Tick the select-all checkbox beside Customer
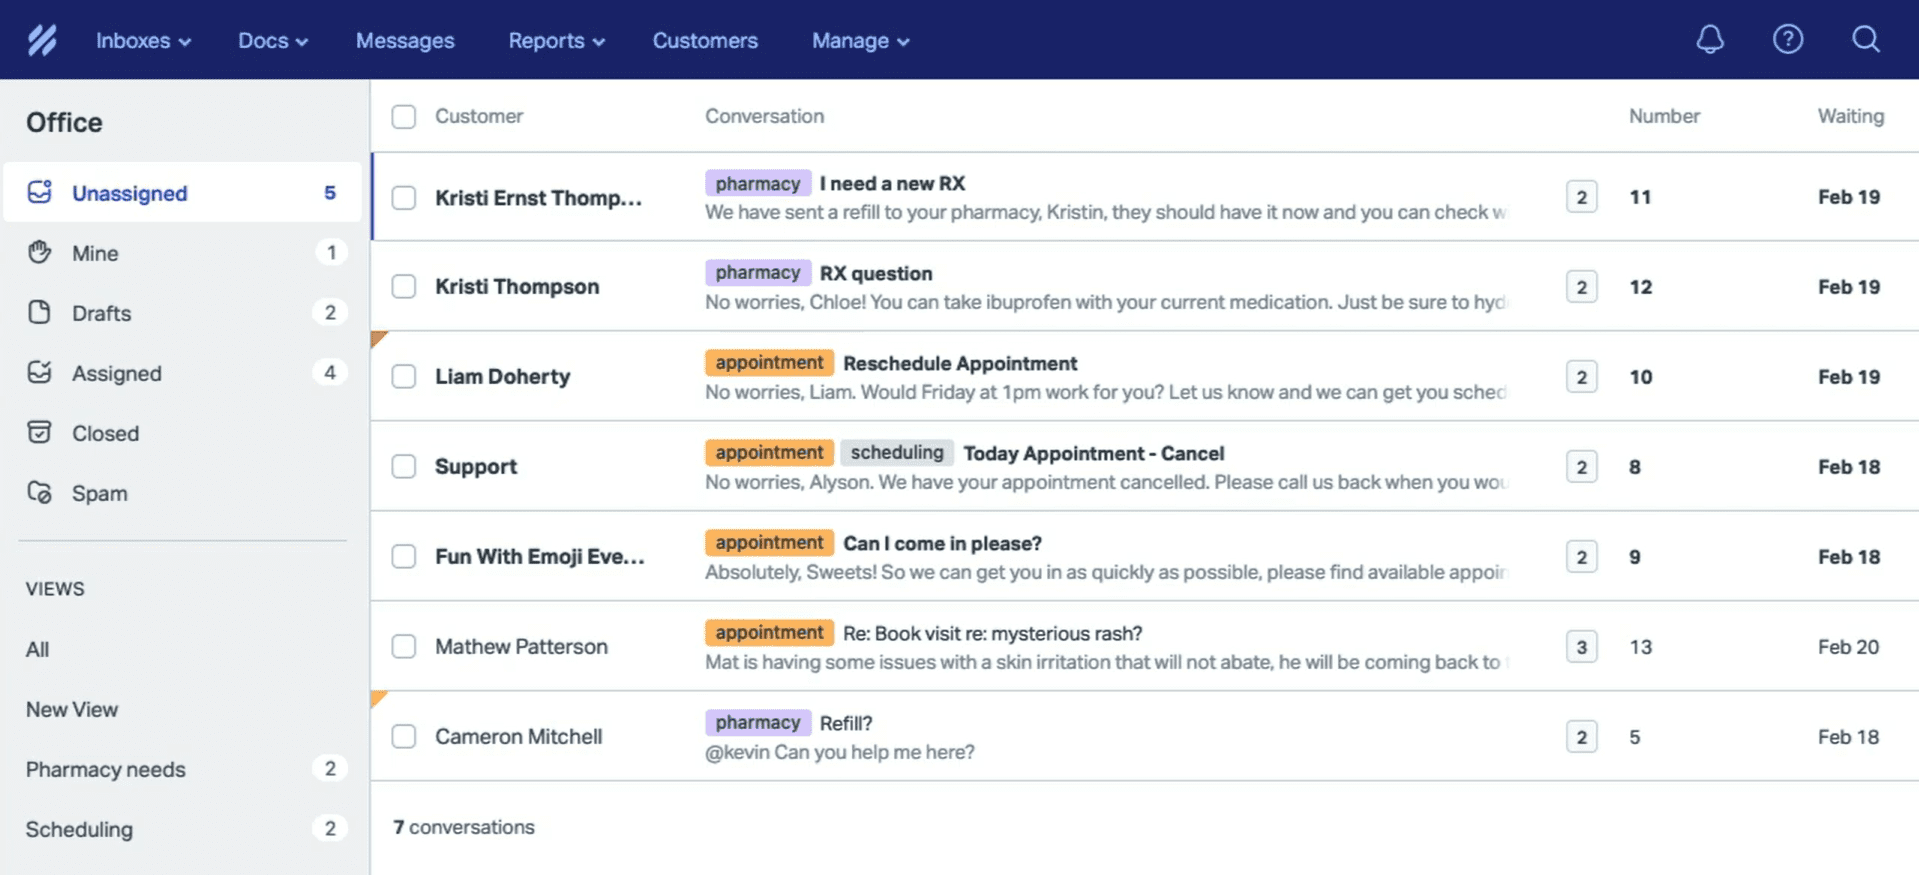 404,117
